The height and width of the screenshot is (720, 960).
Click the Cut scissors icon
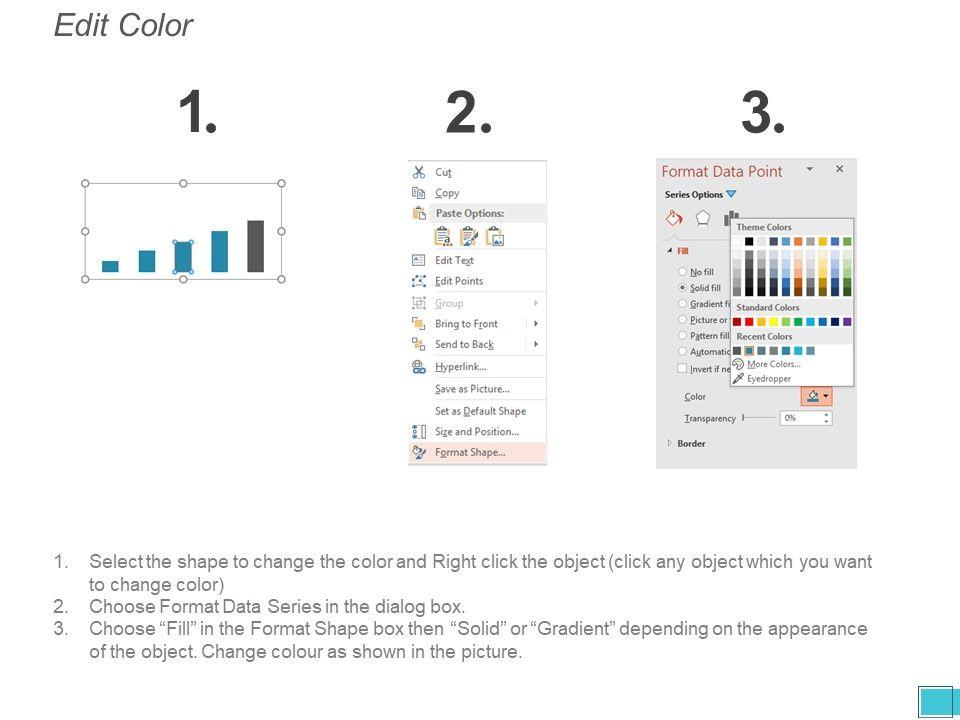419,172
